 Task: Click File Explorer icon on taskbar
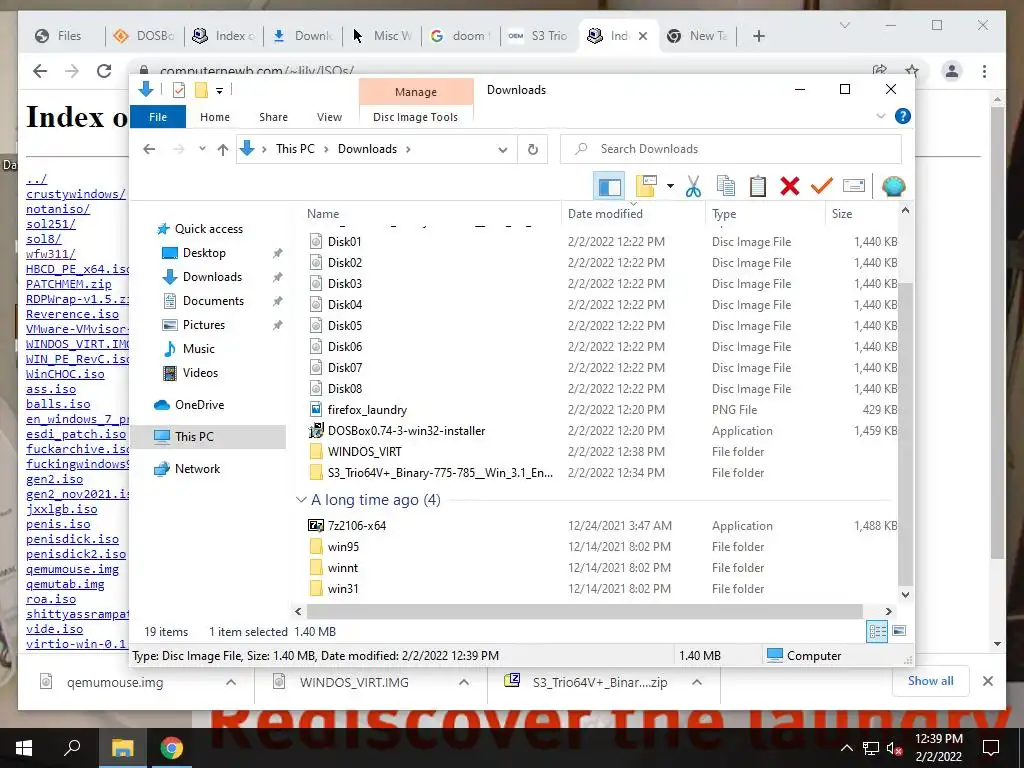coord(122,748)
